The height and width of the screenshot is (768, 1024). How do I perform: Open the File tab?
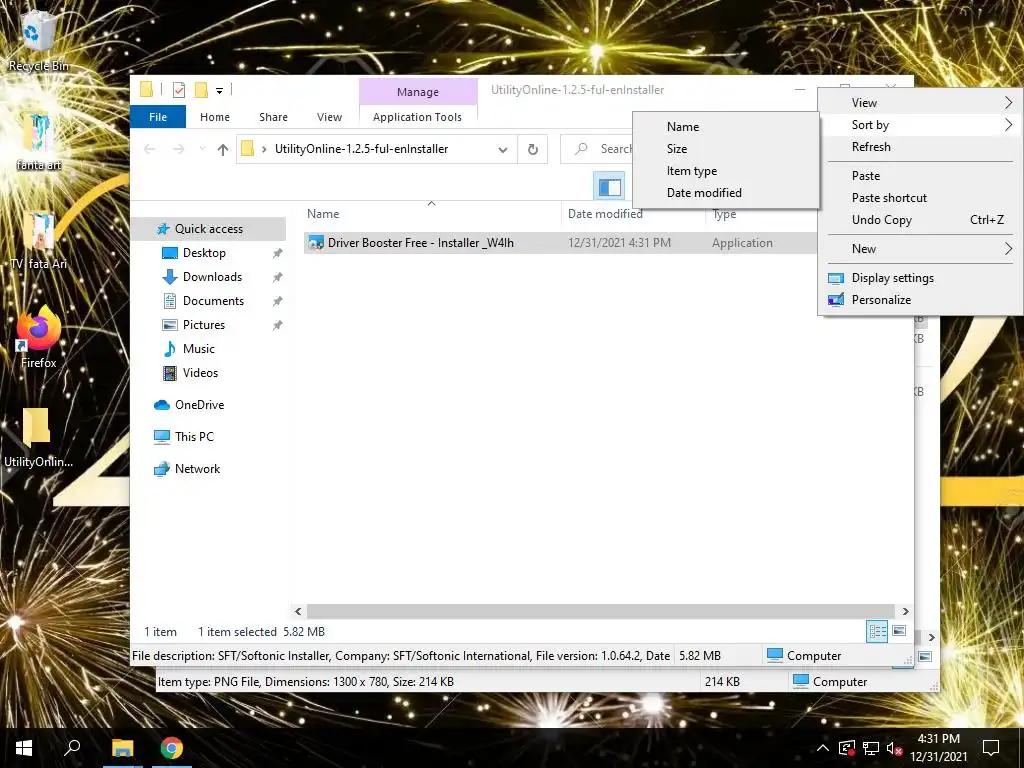pyautogui.click(x=158, y=117)
